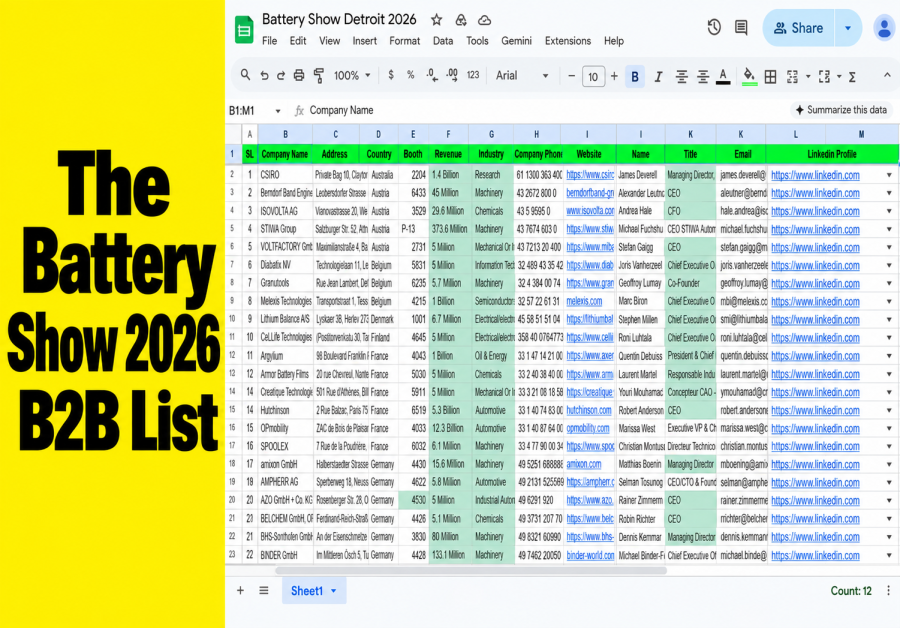This screenshot has height=628, width=900.
Task: Click the search magnifier in toolbar
Action: (x=245, y=75)
